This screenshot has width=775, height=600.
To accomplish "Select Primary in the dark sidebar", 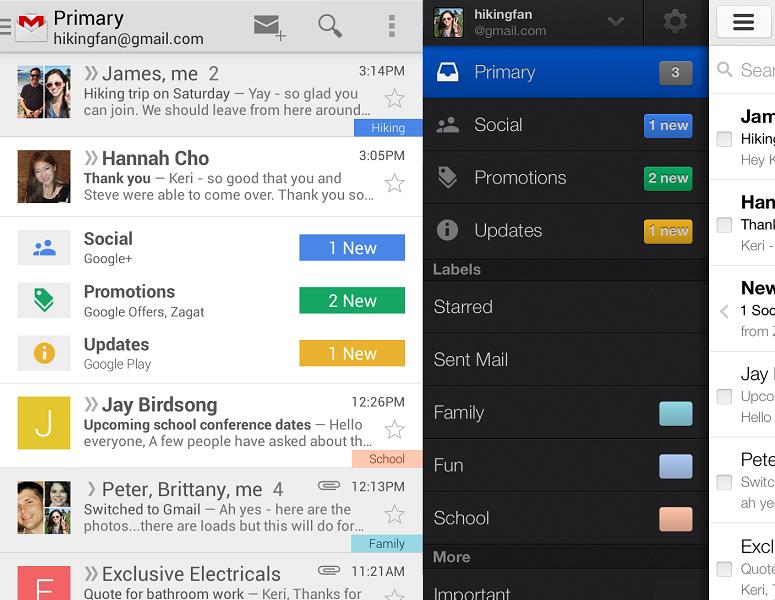I will point(566,72).
